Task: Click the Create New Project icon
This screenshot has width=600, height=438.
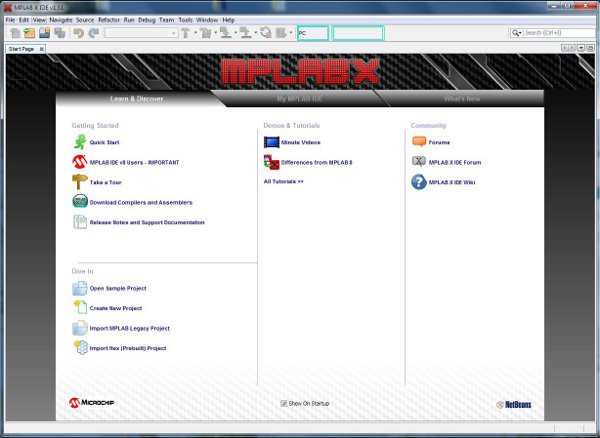Action: tap(80, 308)
